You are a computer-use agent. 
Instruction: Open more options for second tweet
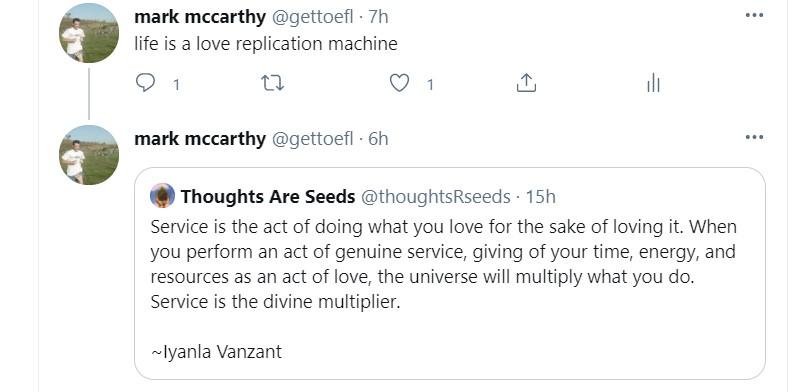[754, 137]
